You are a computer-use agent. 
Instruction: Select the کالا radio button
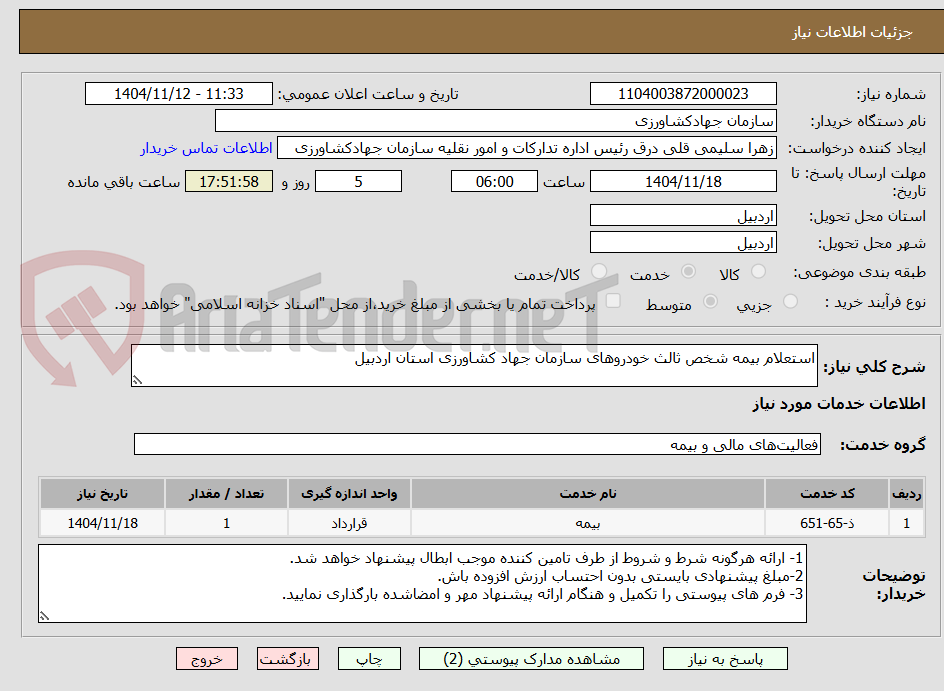[759, 272]
